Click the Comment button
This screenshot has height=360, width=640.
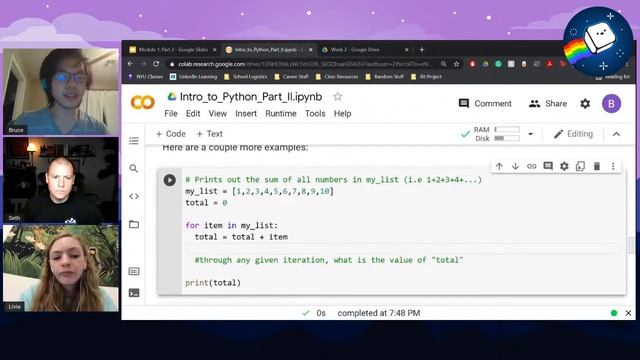tap(485, 104)
